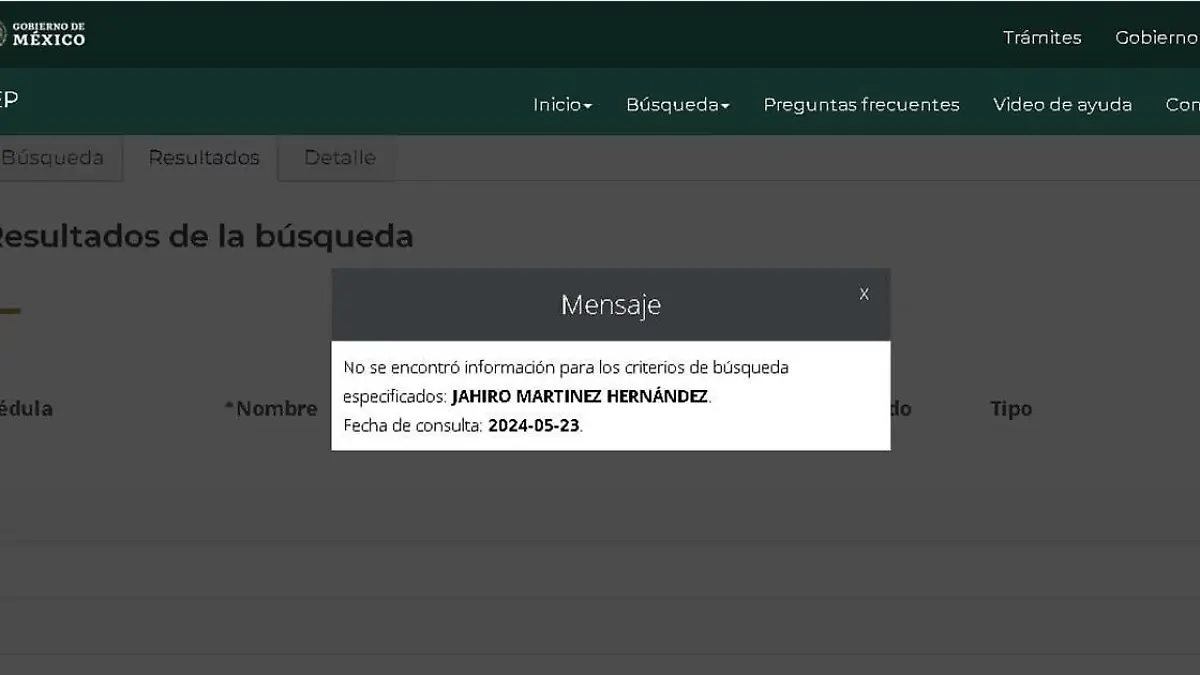Open the Búsqueda dropdown in the navbar
The width and height of the screenshot is (1200, 675).
coord(677,105)
